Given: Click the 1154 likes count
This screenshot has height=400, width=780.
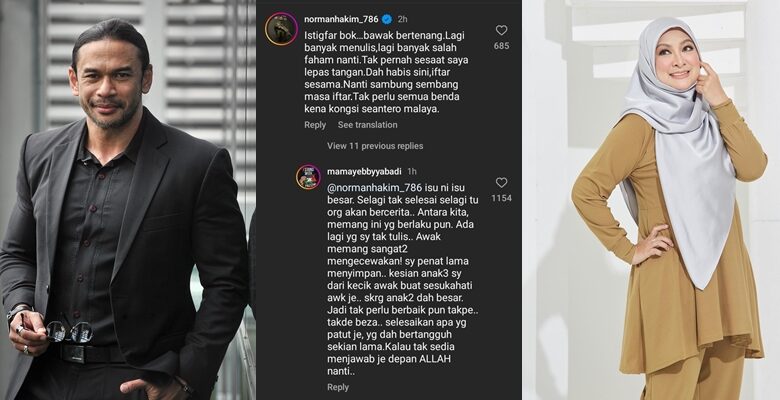Looking at the screenshot, I should (x=501, y=198).
